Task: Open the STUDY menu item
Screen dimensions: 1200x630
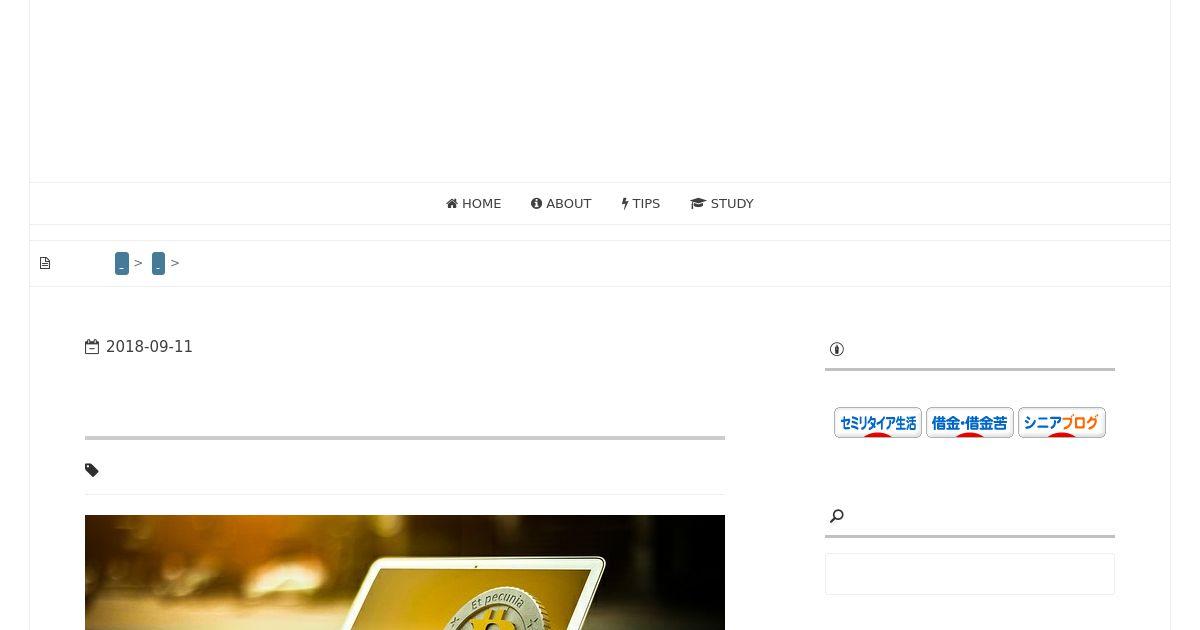Action: [x=722, y=203]
